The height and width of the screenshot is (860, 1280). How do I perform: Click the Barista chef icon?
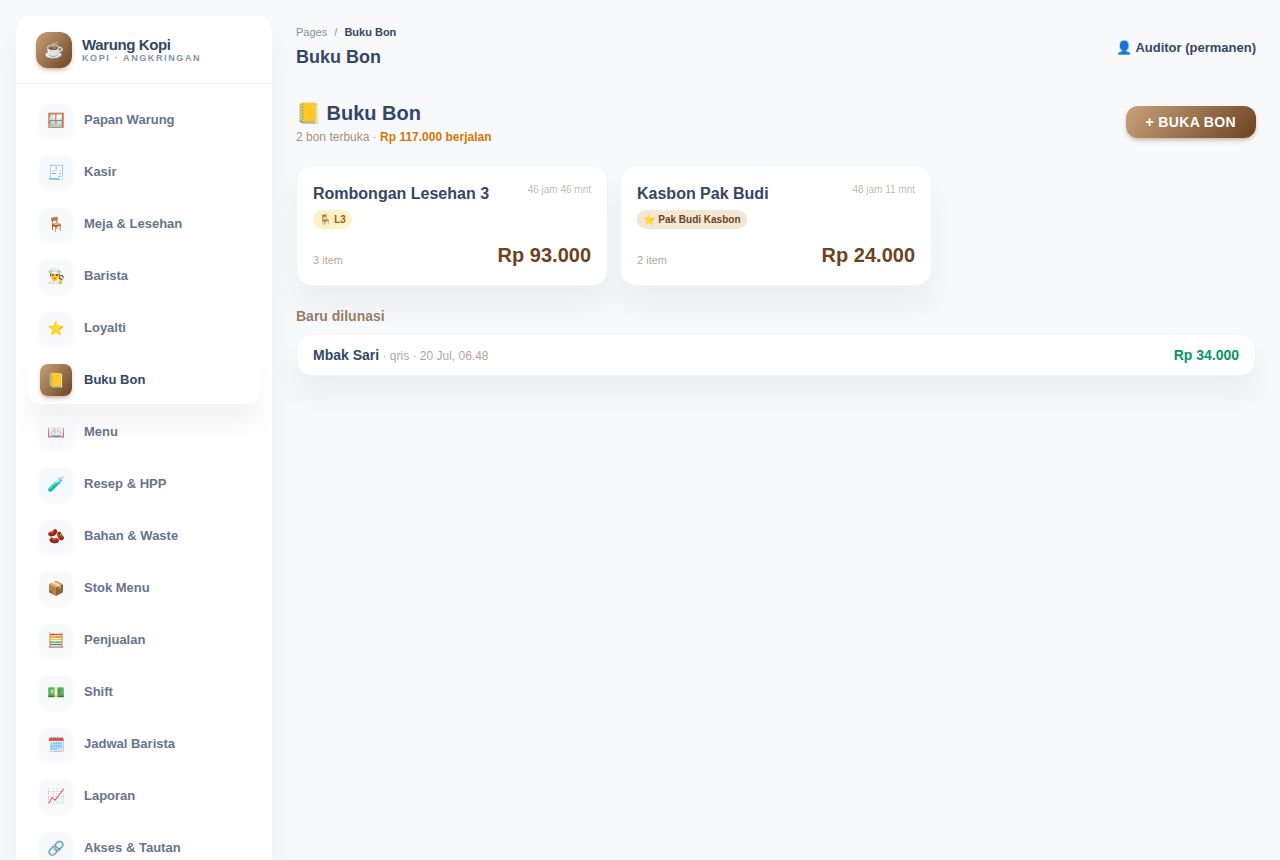tap(56, 276)
